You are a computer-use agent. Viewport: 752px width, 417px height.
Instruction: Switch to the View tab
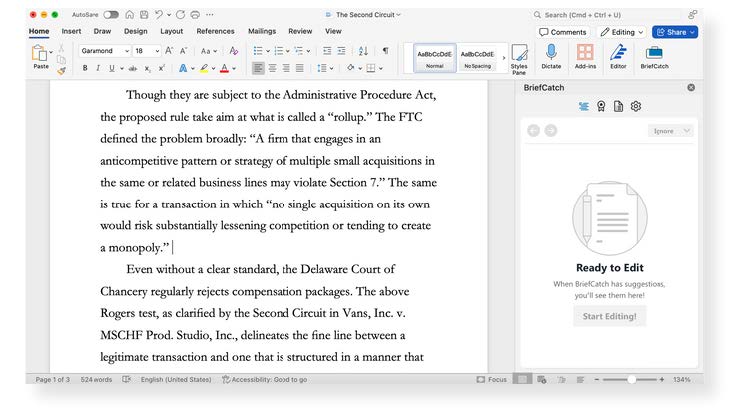pyautogui.click(x=333, y=31)
